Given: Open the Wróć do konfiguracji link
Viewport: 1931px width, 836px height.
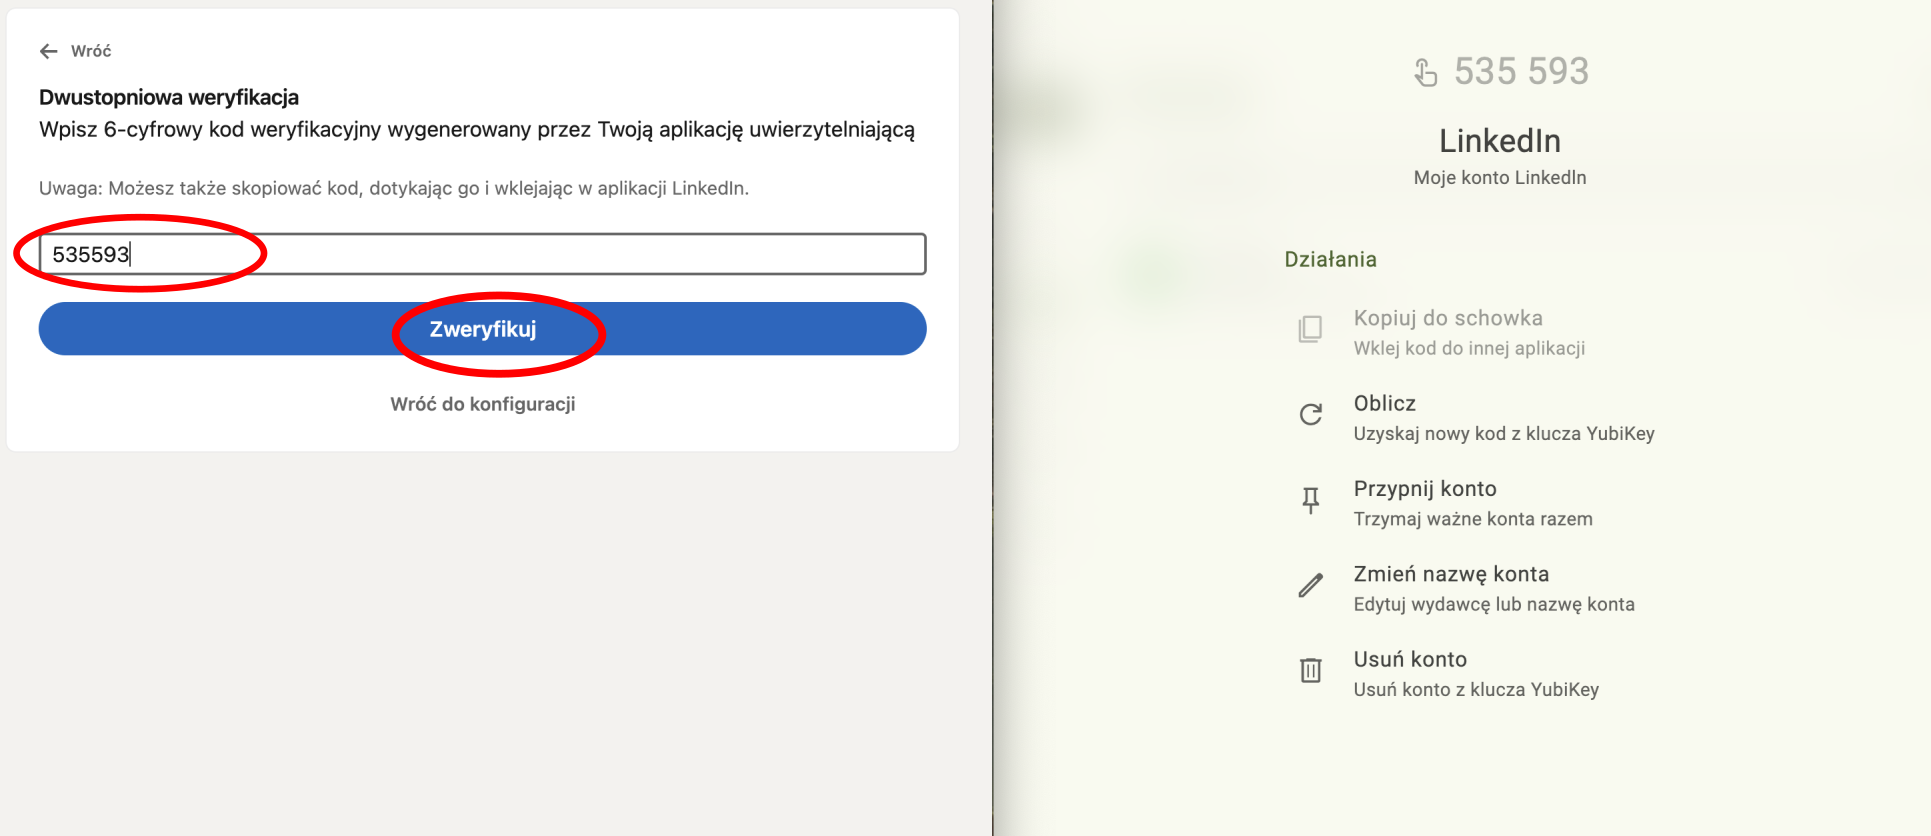Looking at the screenshot, I should click(x=482, y=404).
